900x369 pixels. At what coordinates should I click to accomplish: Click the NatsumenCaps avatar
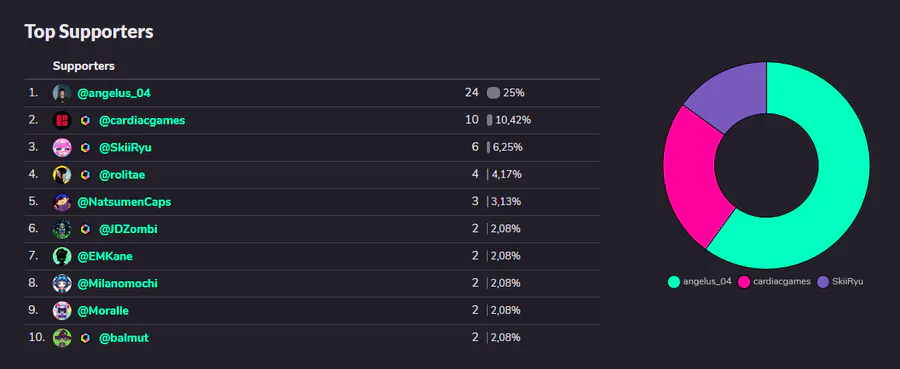coord(62,202)
